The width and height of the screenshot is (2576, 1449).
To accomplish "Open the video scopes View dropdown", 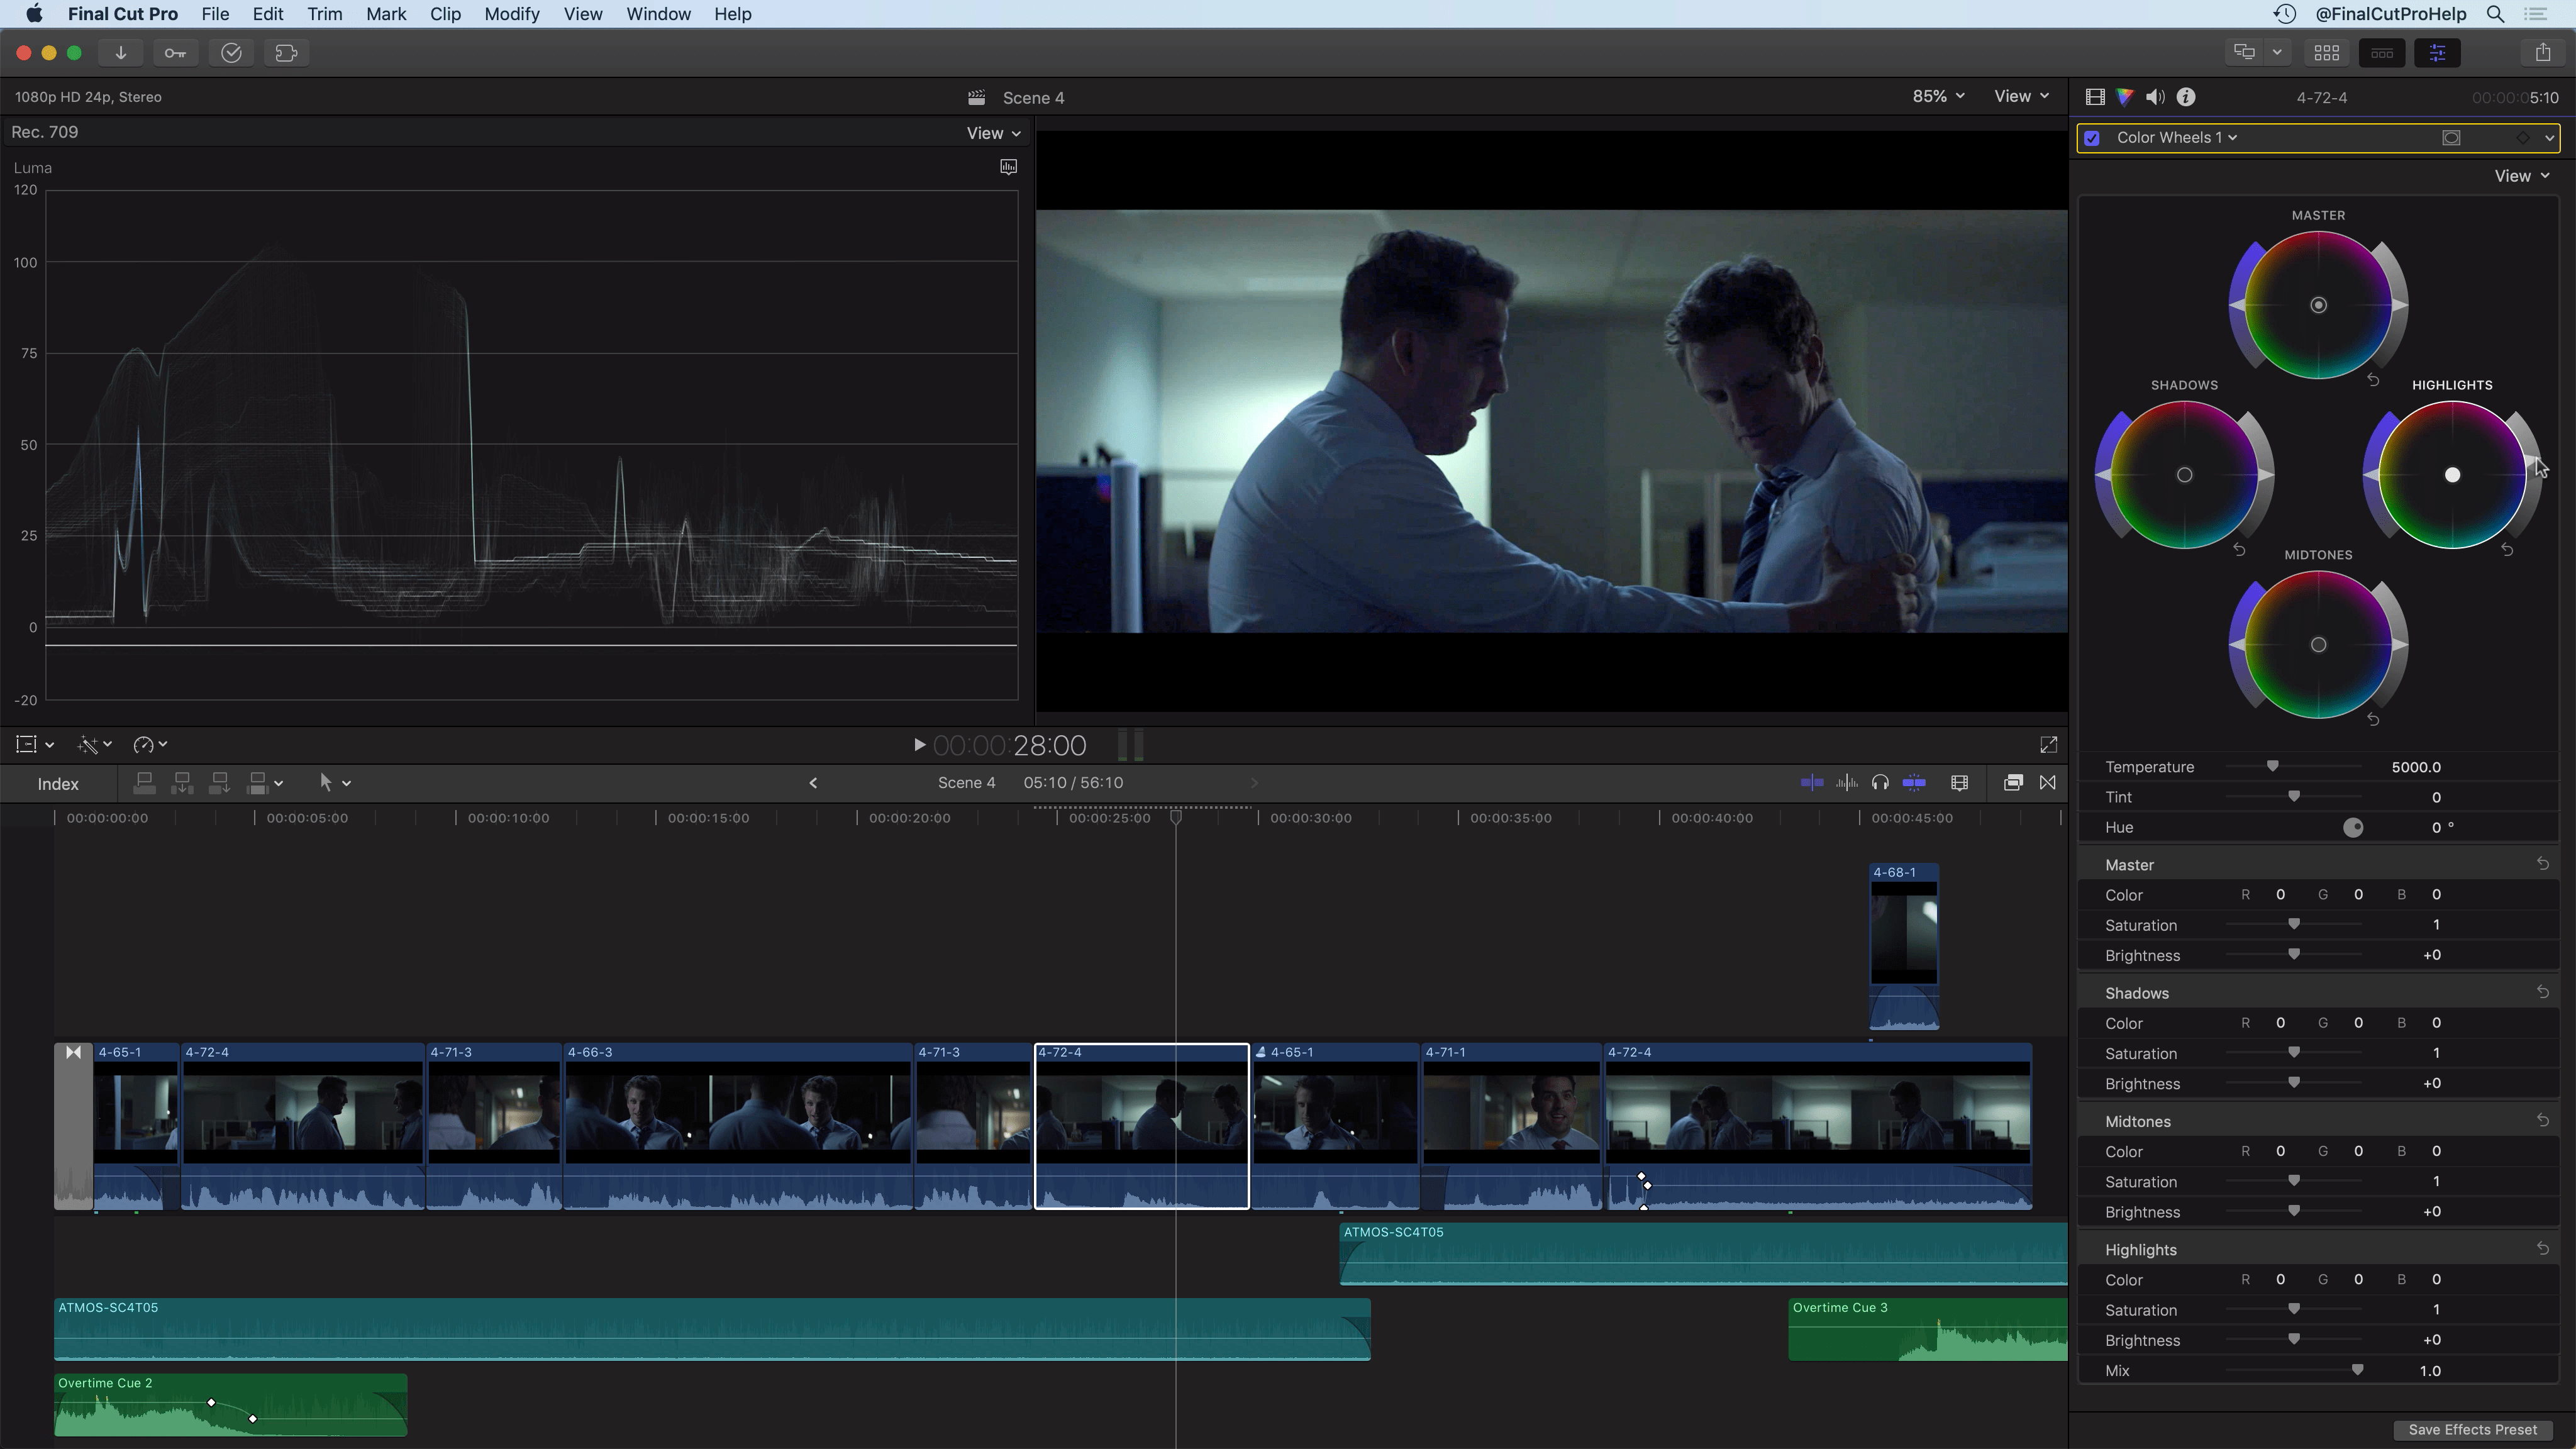I will click(993, 133).
